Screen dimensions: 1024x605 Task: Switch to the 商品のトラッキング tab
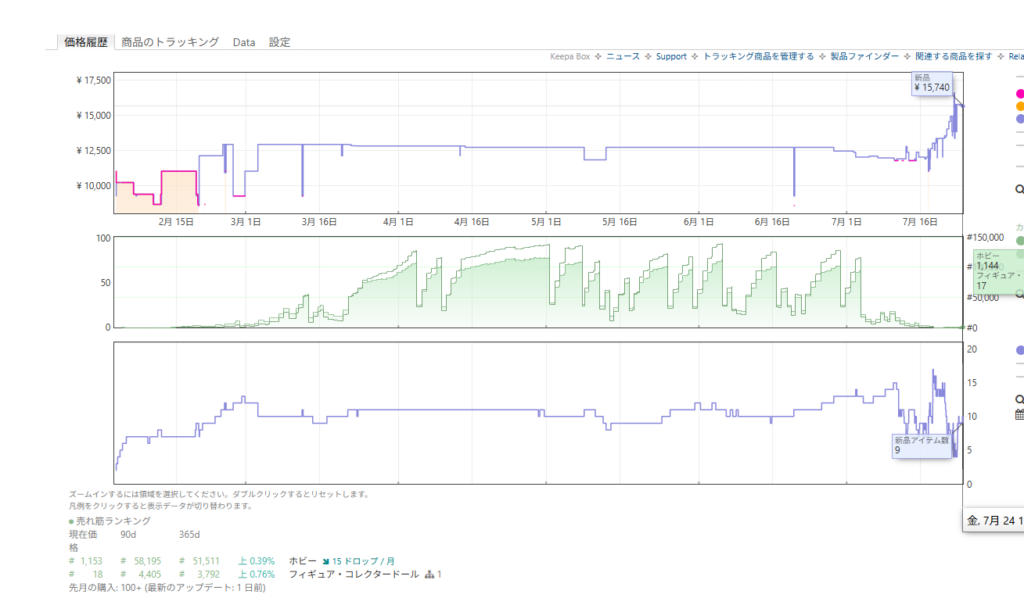tap(170, 42)
